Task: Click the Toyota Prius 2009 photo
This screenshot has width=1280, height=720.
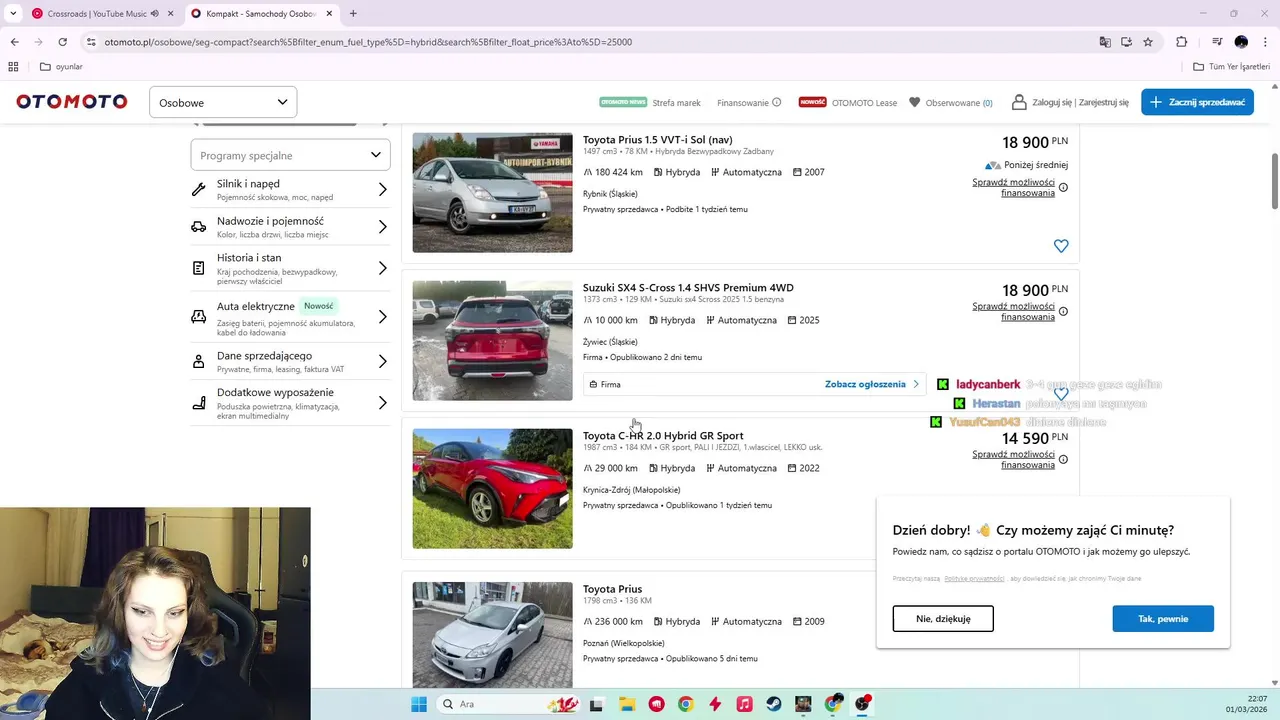Action: tap(492, 634)
